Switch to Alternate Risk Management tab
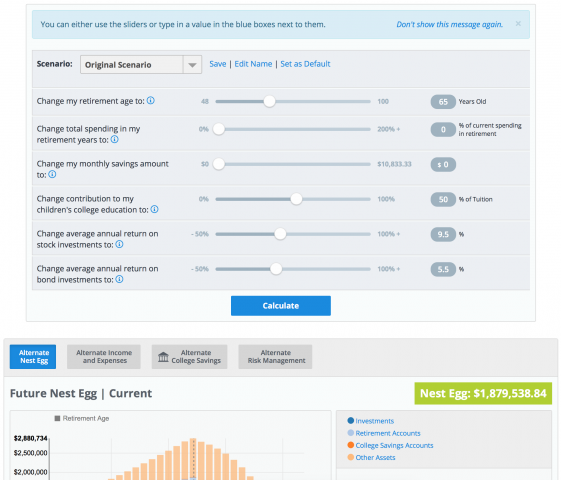This screenshot has width=561, height=480. pos(275,357)
